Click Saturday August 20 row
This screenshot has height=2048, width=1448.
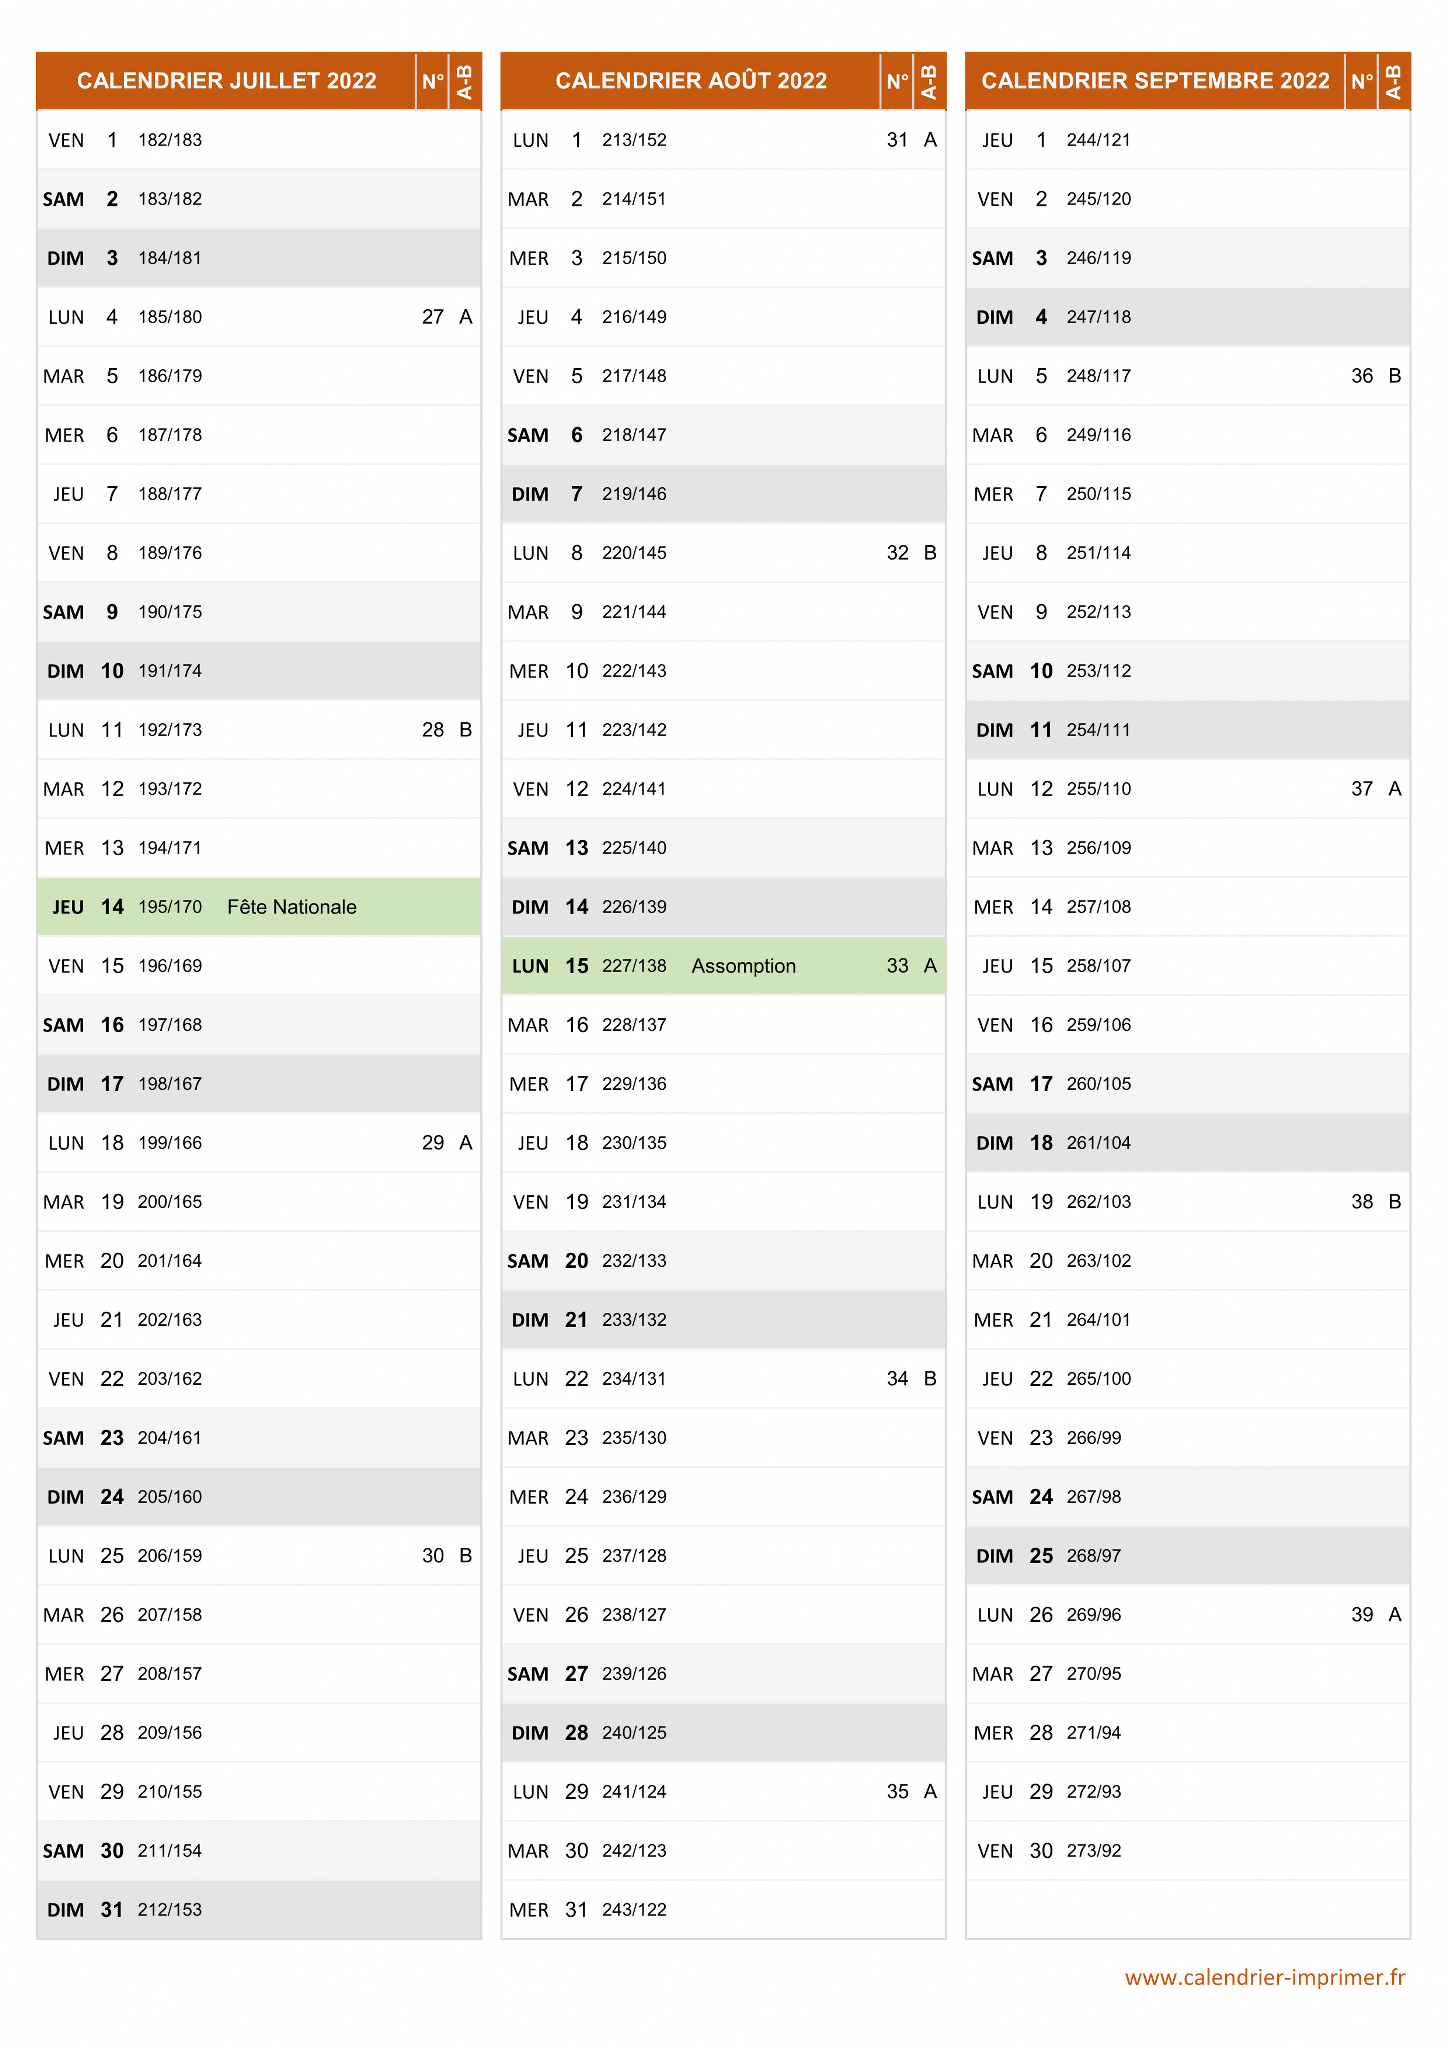[723, 1261]
